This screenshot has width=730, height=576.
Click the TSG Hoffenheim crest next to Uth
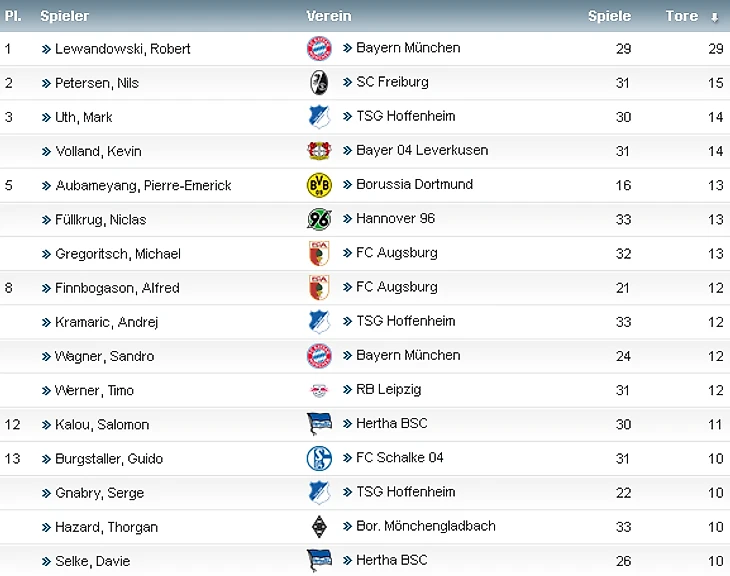[319, 117]
